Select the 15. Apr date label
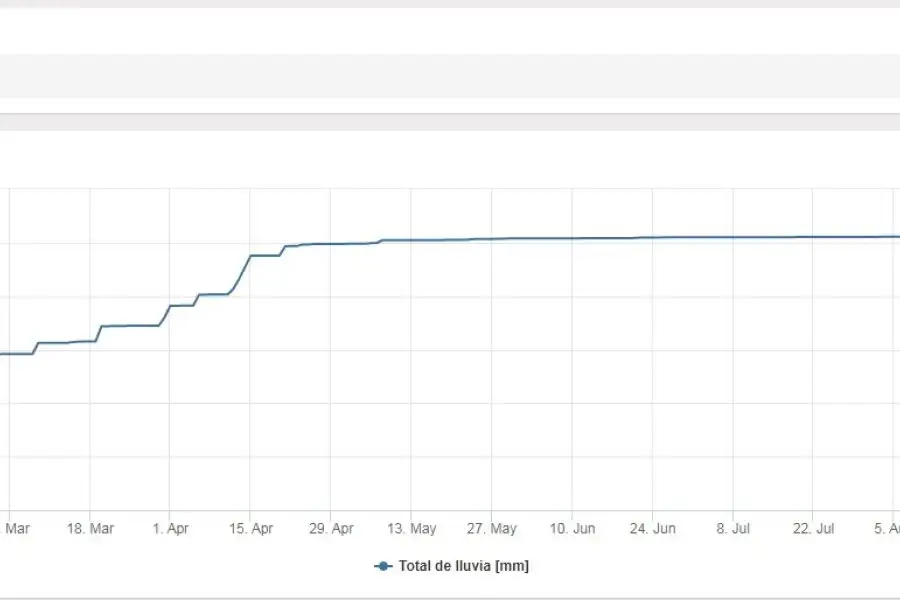Screen dimensions: 900x600 point(251,528)
